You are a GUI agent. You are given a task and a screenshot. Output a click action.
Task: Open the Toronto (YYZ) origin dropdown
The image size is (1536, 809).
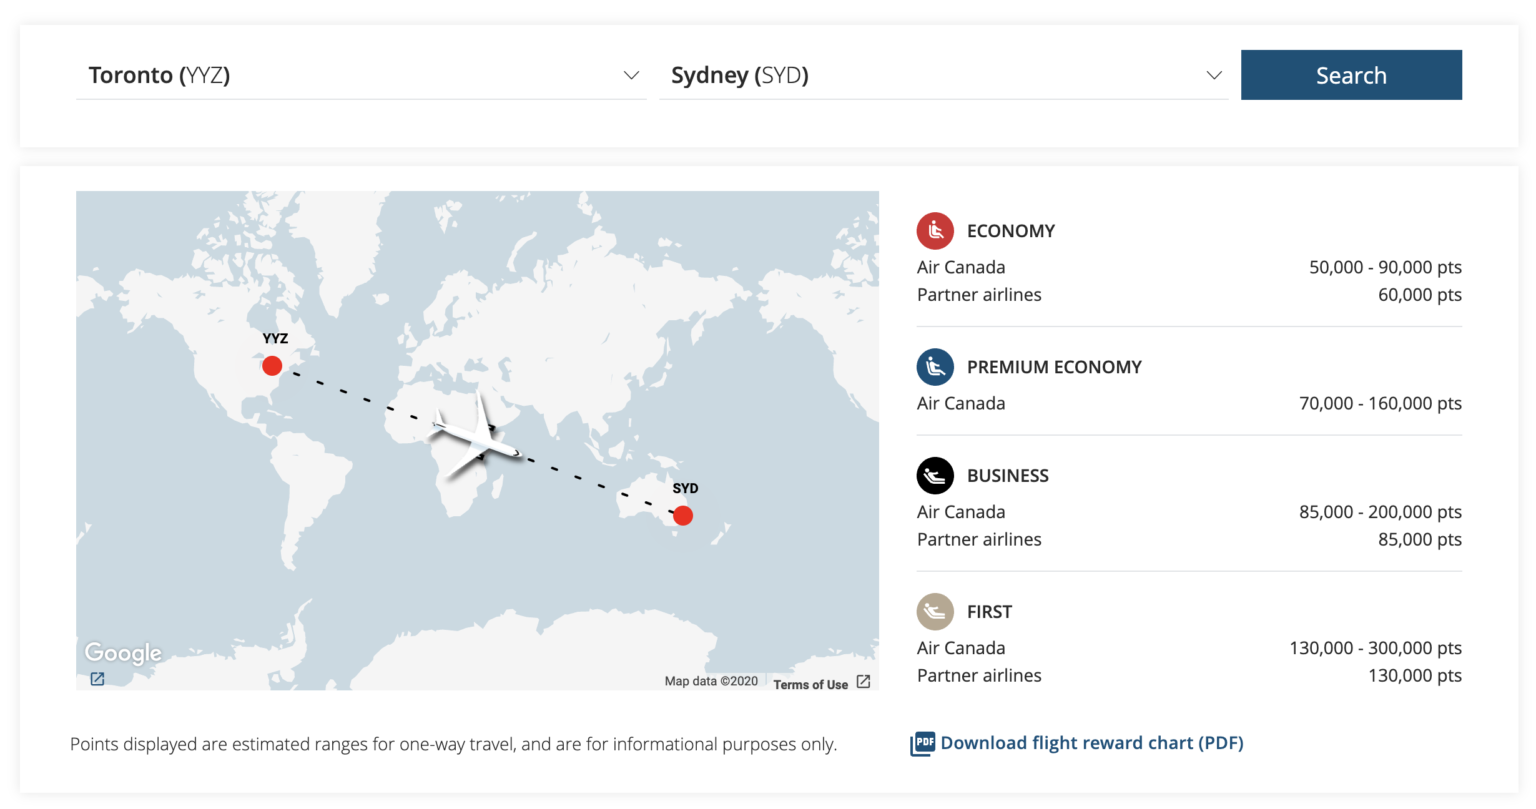[x=360, y=75]
